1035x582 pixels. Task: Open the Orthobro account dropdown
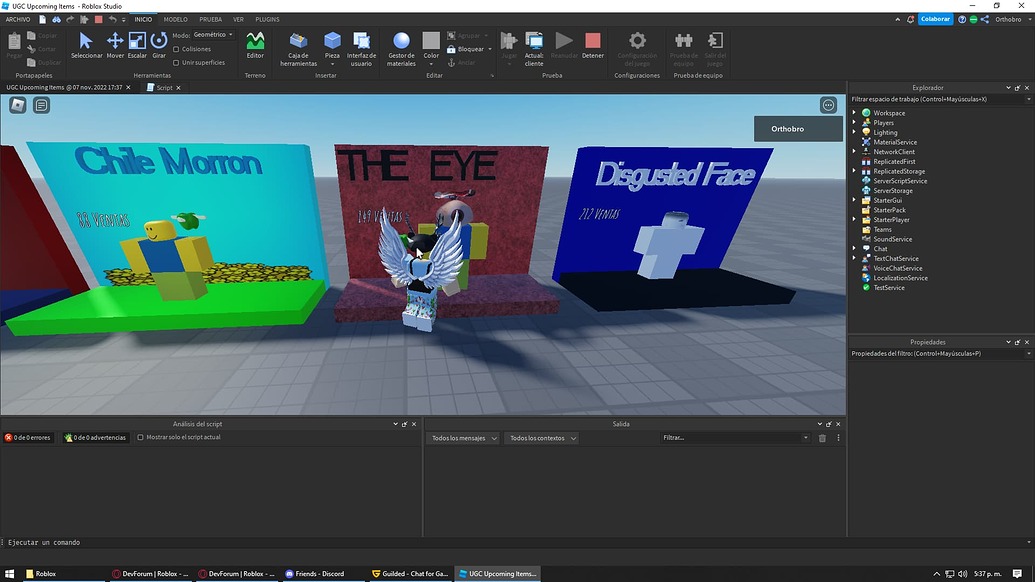(x=1012, y=19)
